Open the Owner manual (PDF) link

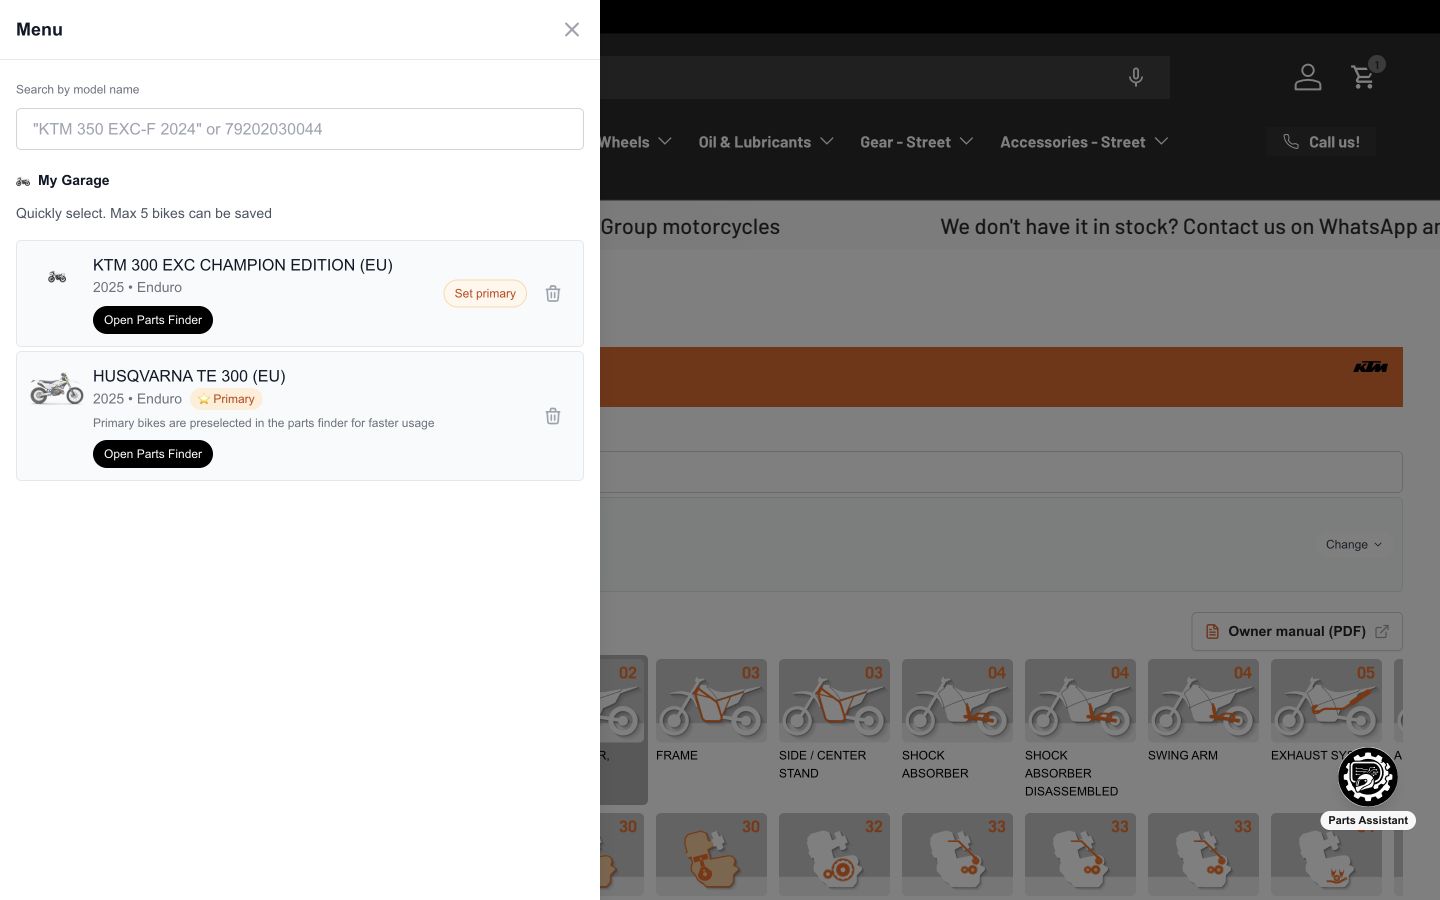tap(1297, 632)
